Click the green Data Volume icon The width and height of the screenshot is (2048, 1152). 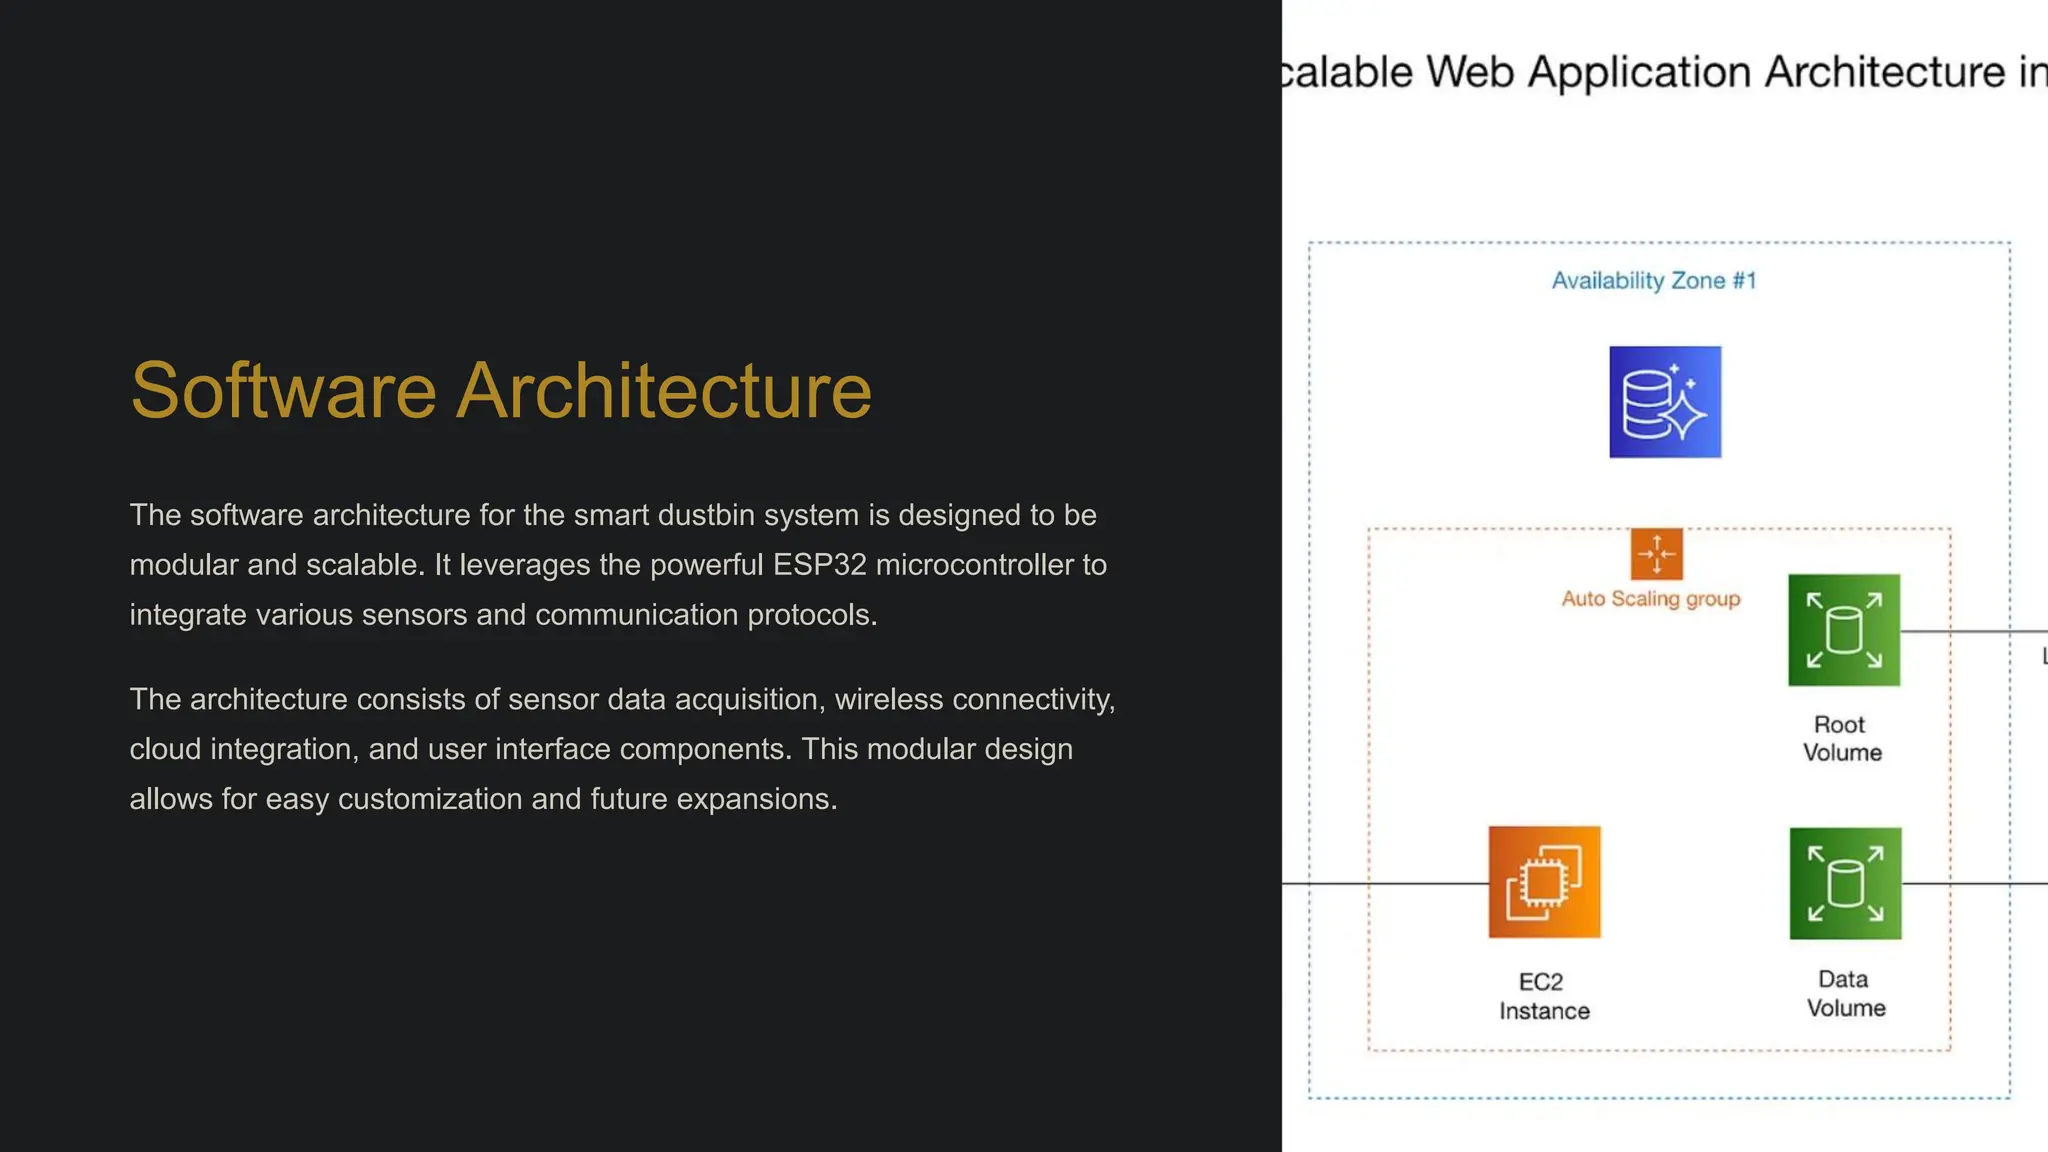click(1845, 883)
